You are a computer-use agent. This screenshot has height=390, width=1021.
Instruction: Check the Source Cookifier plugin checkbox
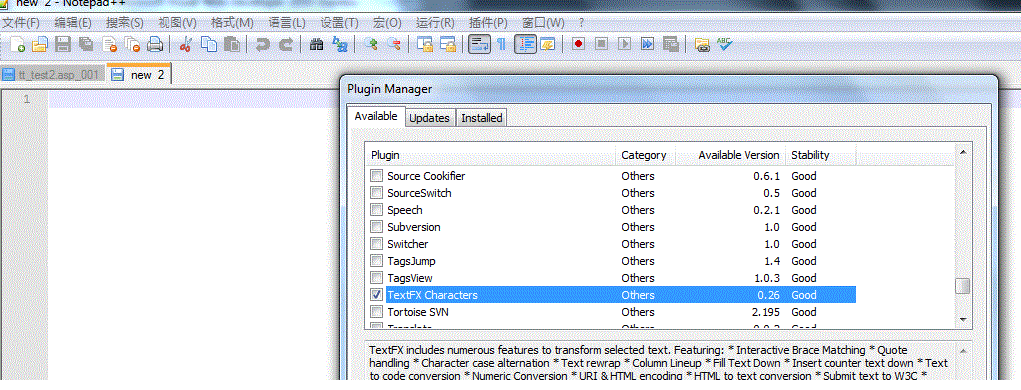pos(376,176)
